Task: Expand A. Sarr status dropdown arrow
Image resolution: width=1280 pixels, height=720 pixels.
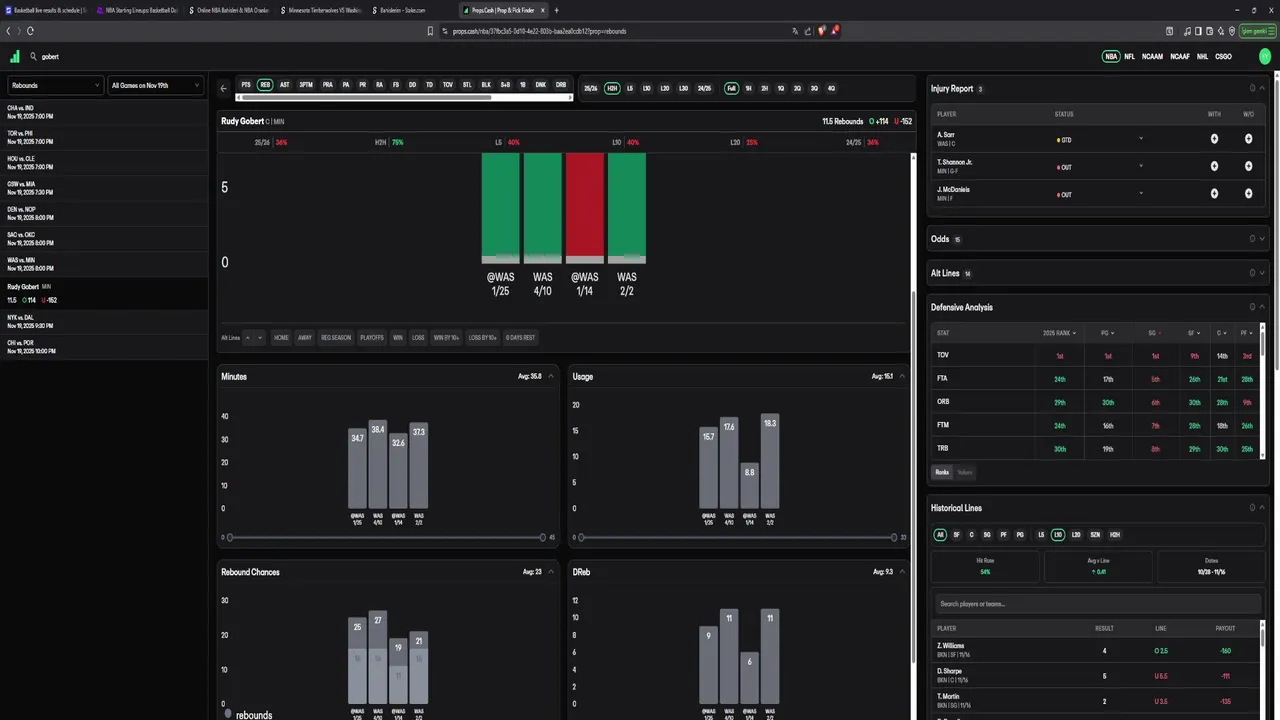Action: 1141,139
